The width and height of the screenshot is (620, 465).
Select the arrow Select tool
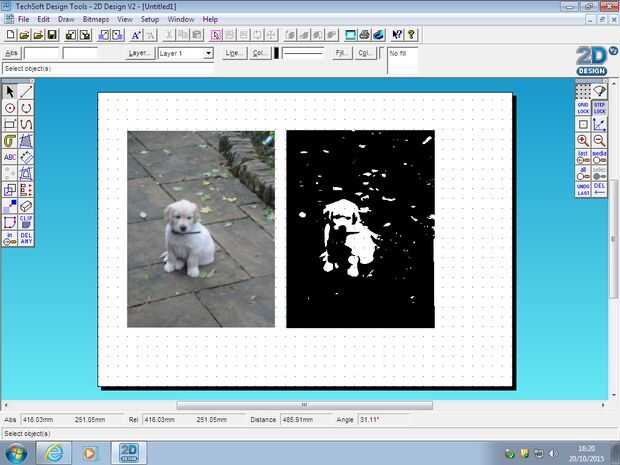point(10,92)
